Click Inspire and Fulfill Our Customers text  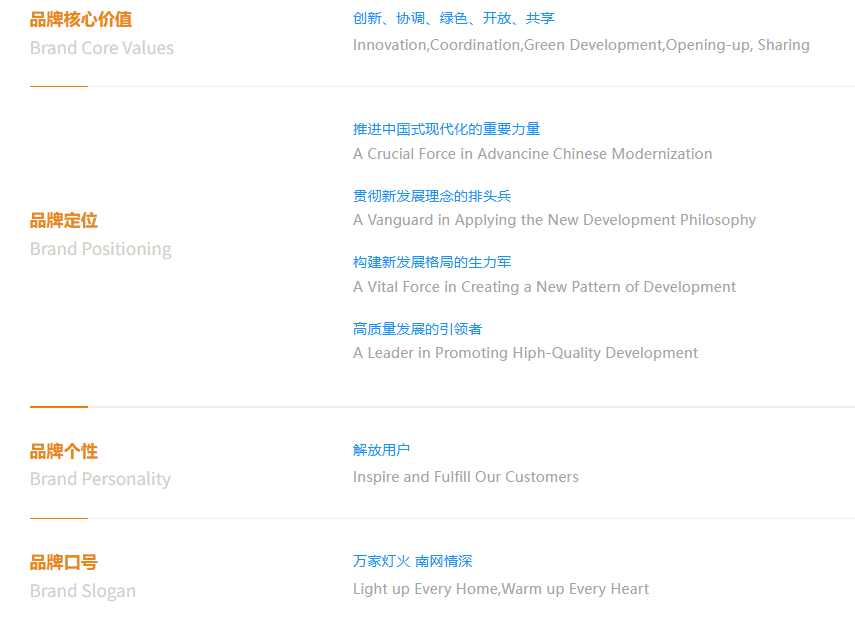point(465,477)
